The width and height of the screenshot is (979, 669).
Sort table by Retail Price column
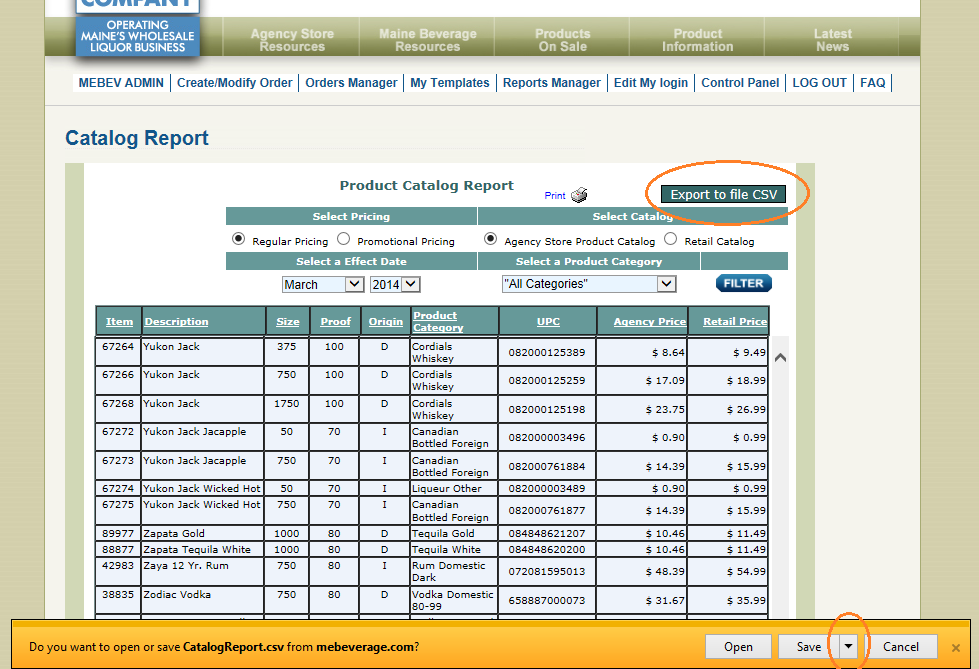[735, 321]
